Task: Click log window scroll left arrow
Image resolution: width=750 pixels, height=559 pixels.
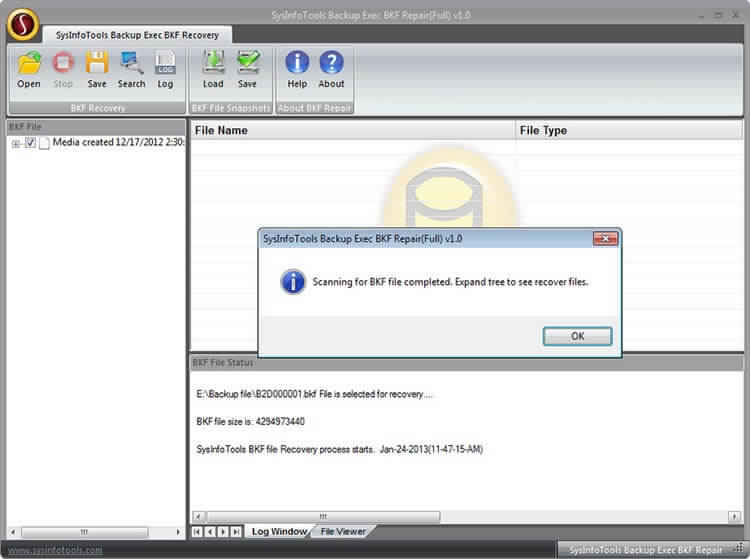Action: pos(199,516)
